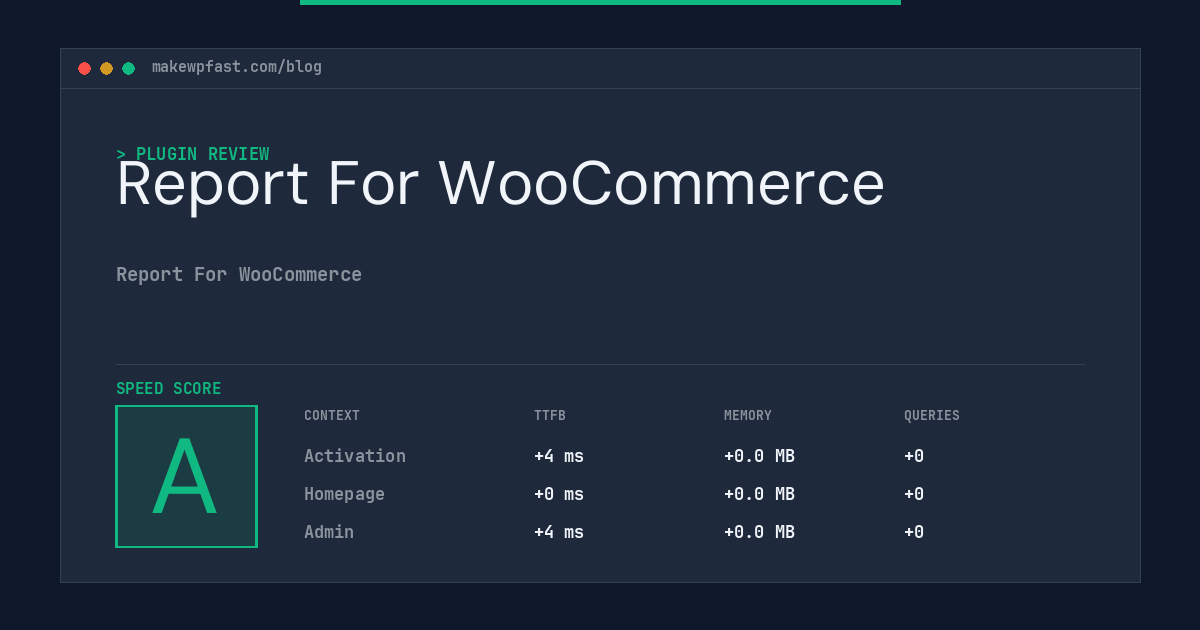The width and height of the screenshot is (1200, 630).
Task: Click the 'MEMORY' column header
Action: [x=748, y=416]
